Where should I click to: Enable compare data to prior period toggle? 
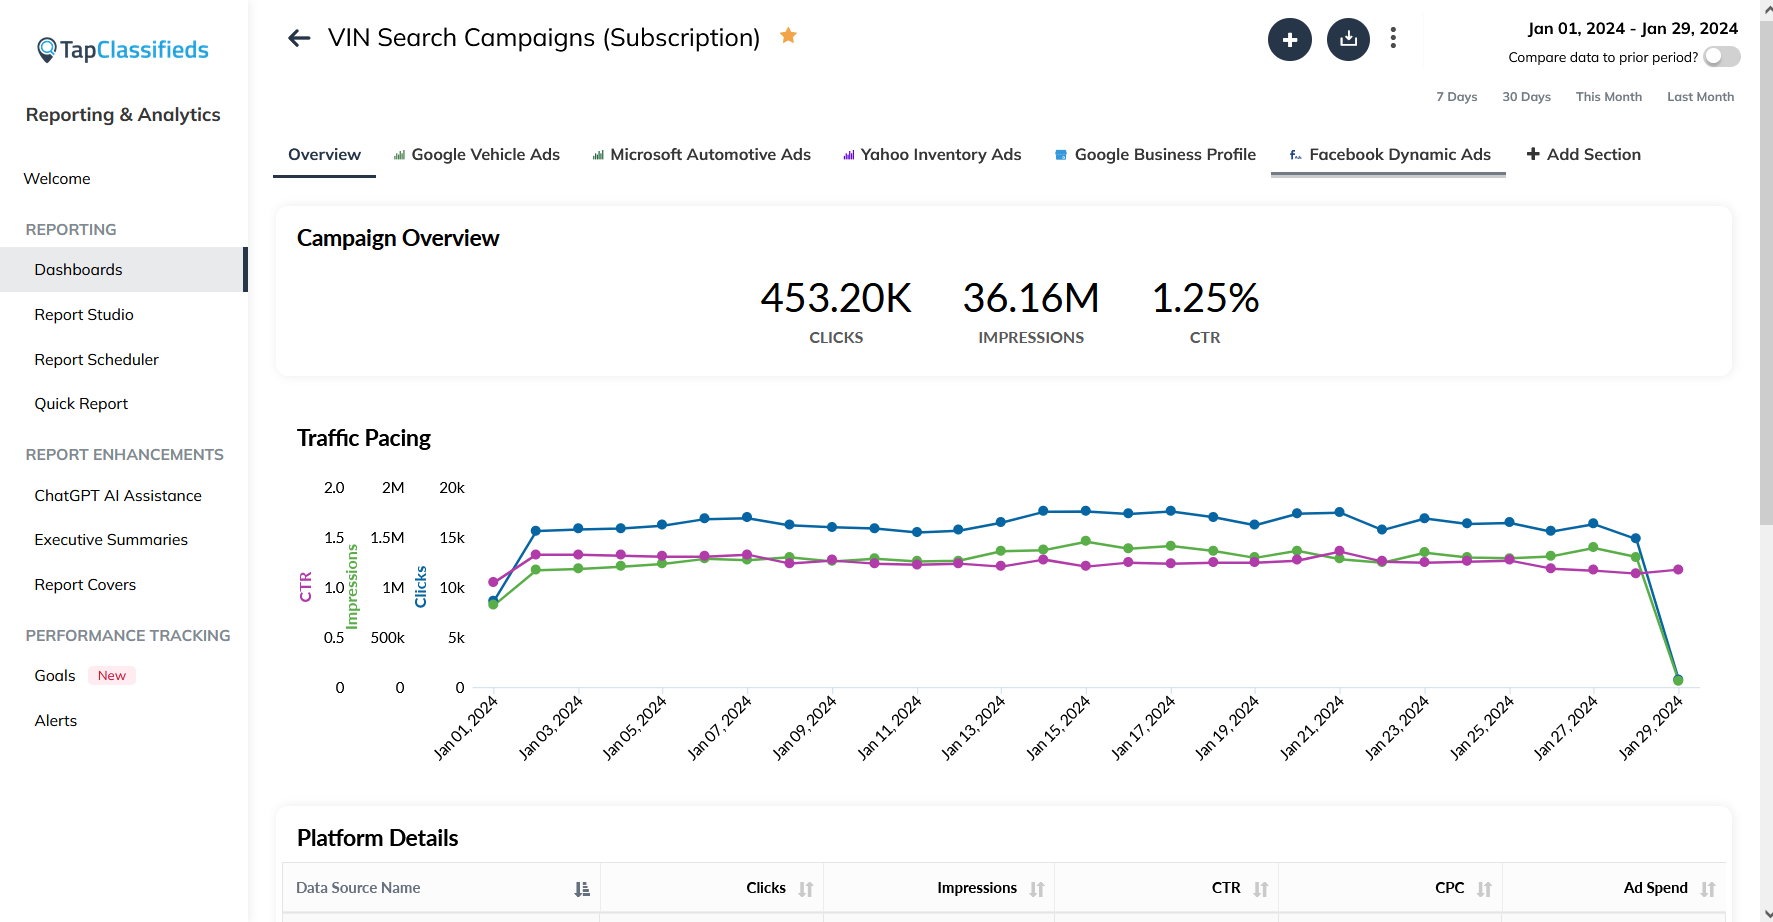(x=1721, y=57)
